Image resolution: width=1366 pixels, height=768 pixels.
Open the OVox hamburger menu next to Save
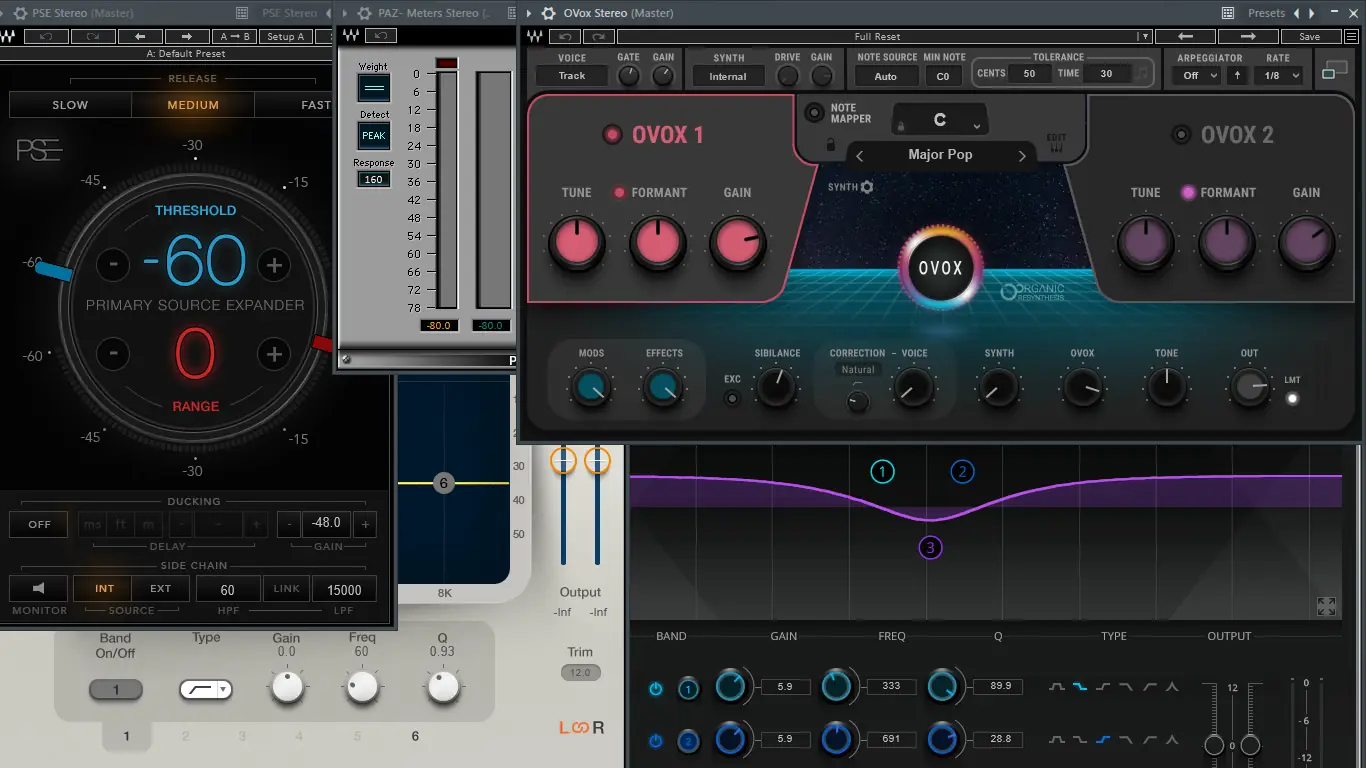click(1353, 36)
